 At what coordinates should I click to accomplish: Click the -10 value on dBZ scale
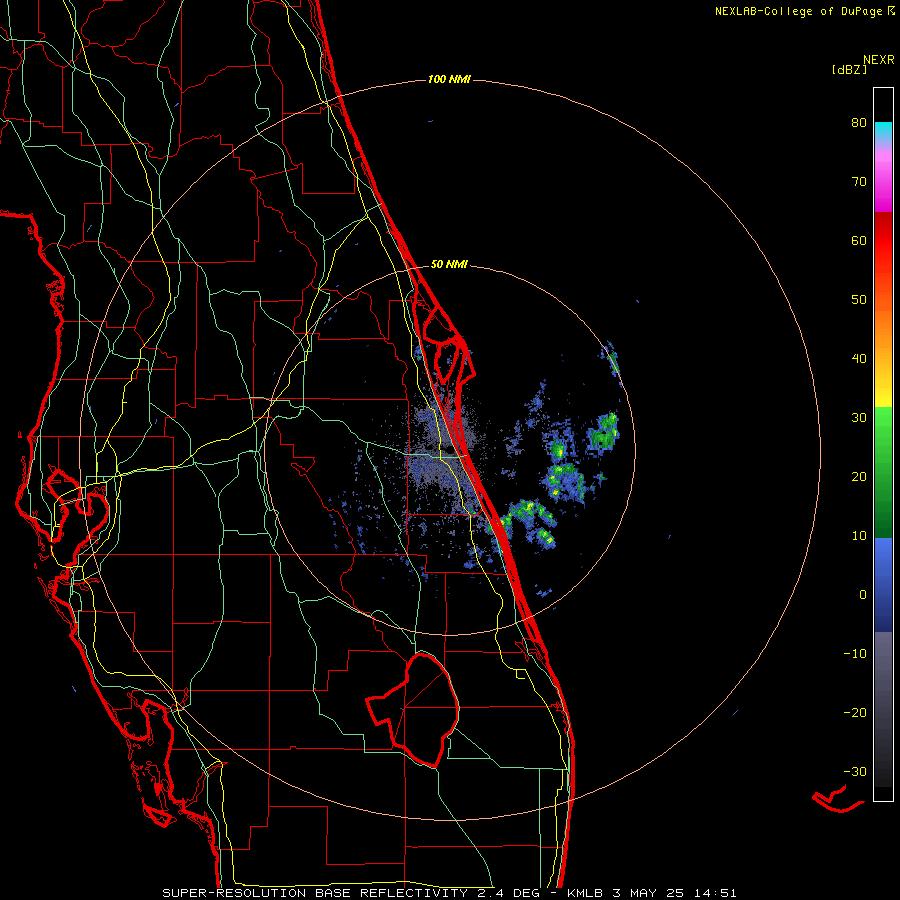tap(855, 654)
